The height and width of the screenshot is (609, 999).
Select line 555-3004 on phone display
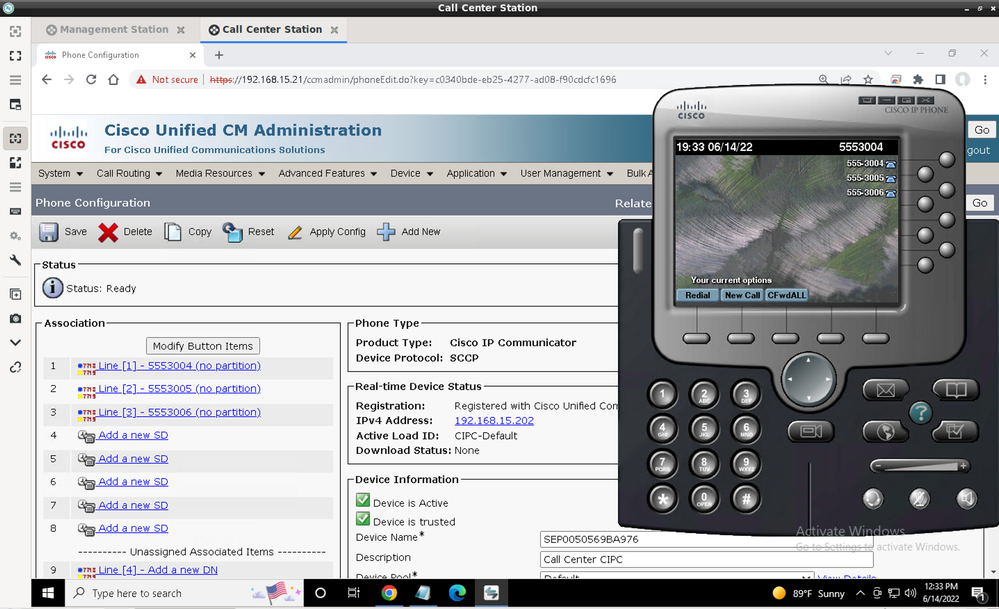pos(870,164)
